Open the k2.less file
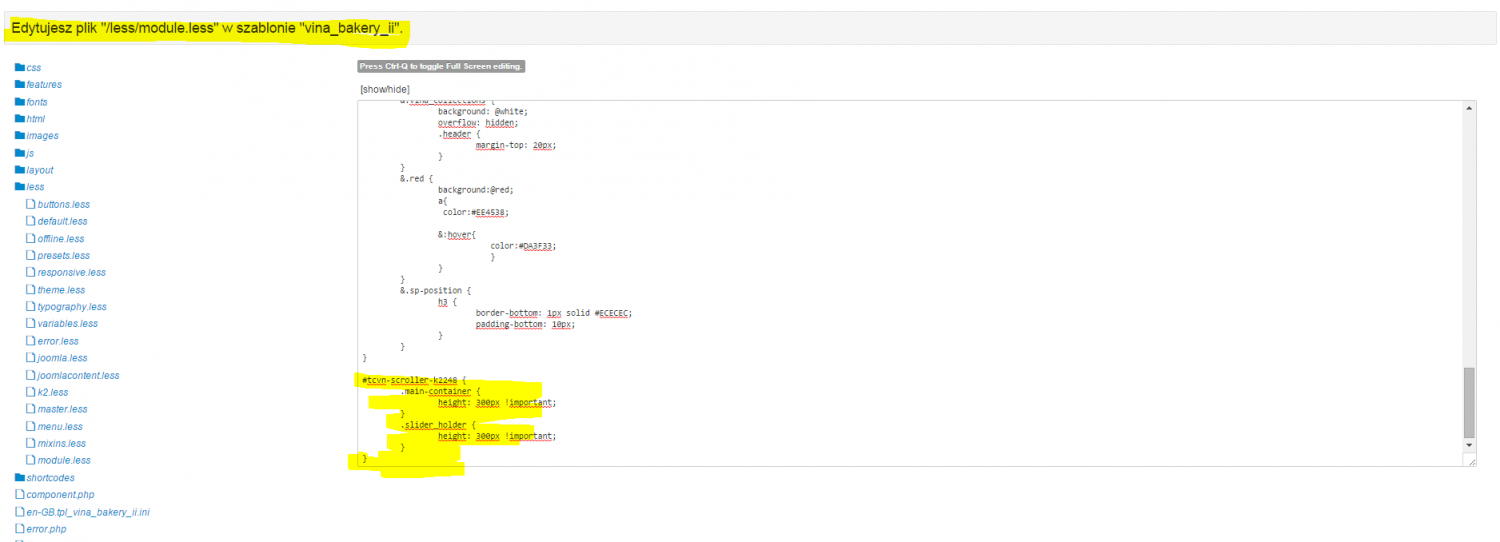 tap(52, 393)
